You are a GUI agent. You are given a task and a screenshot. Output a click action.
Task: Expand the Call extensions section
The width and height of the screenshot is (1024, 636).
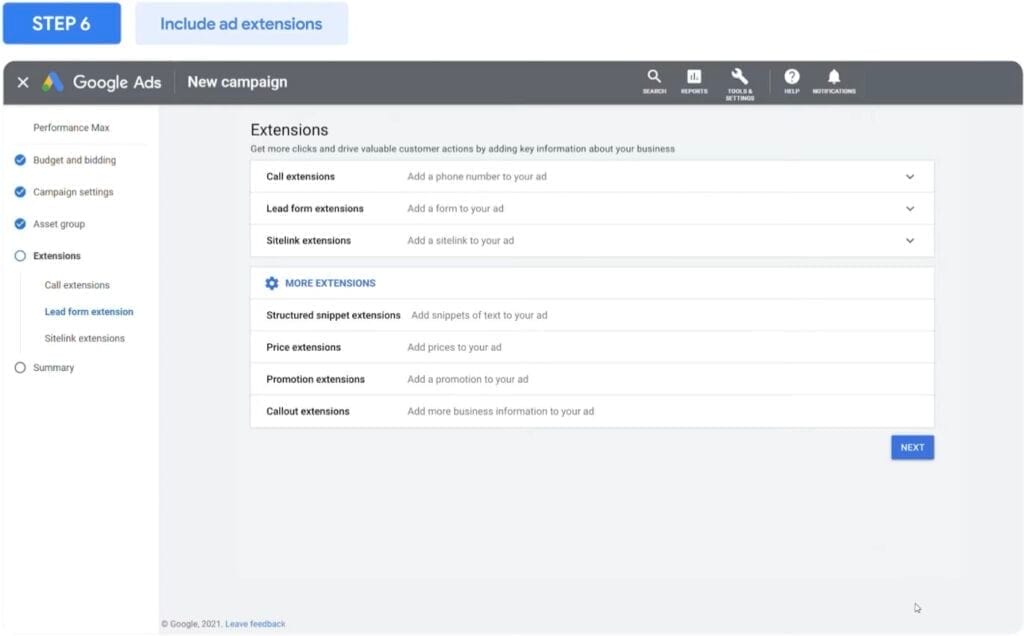pos(909,175)
